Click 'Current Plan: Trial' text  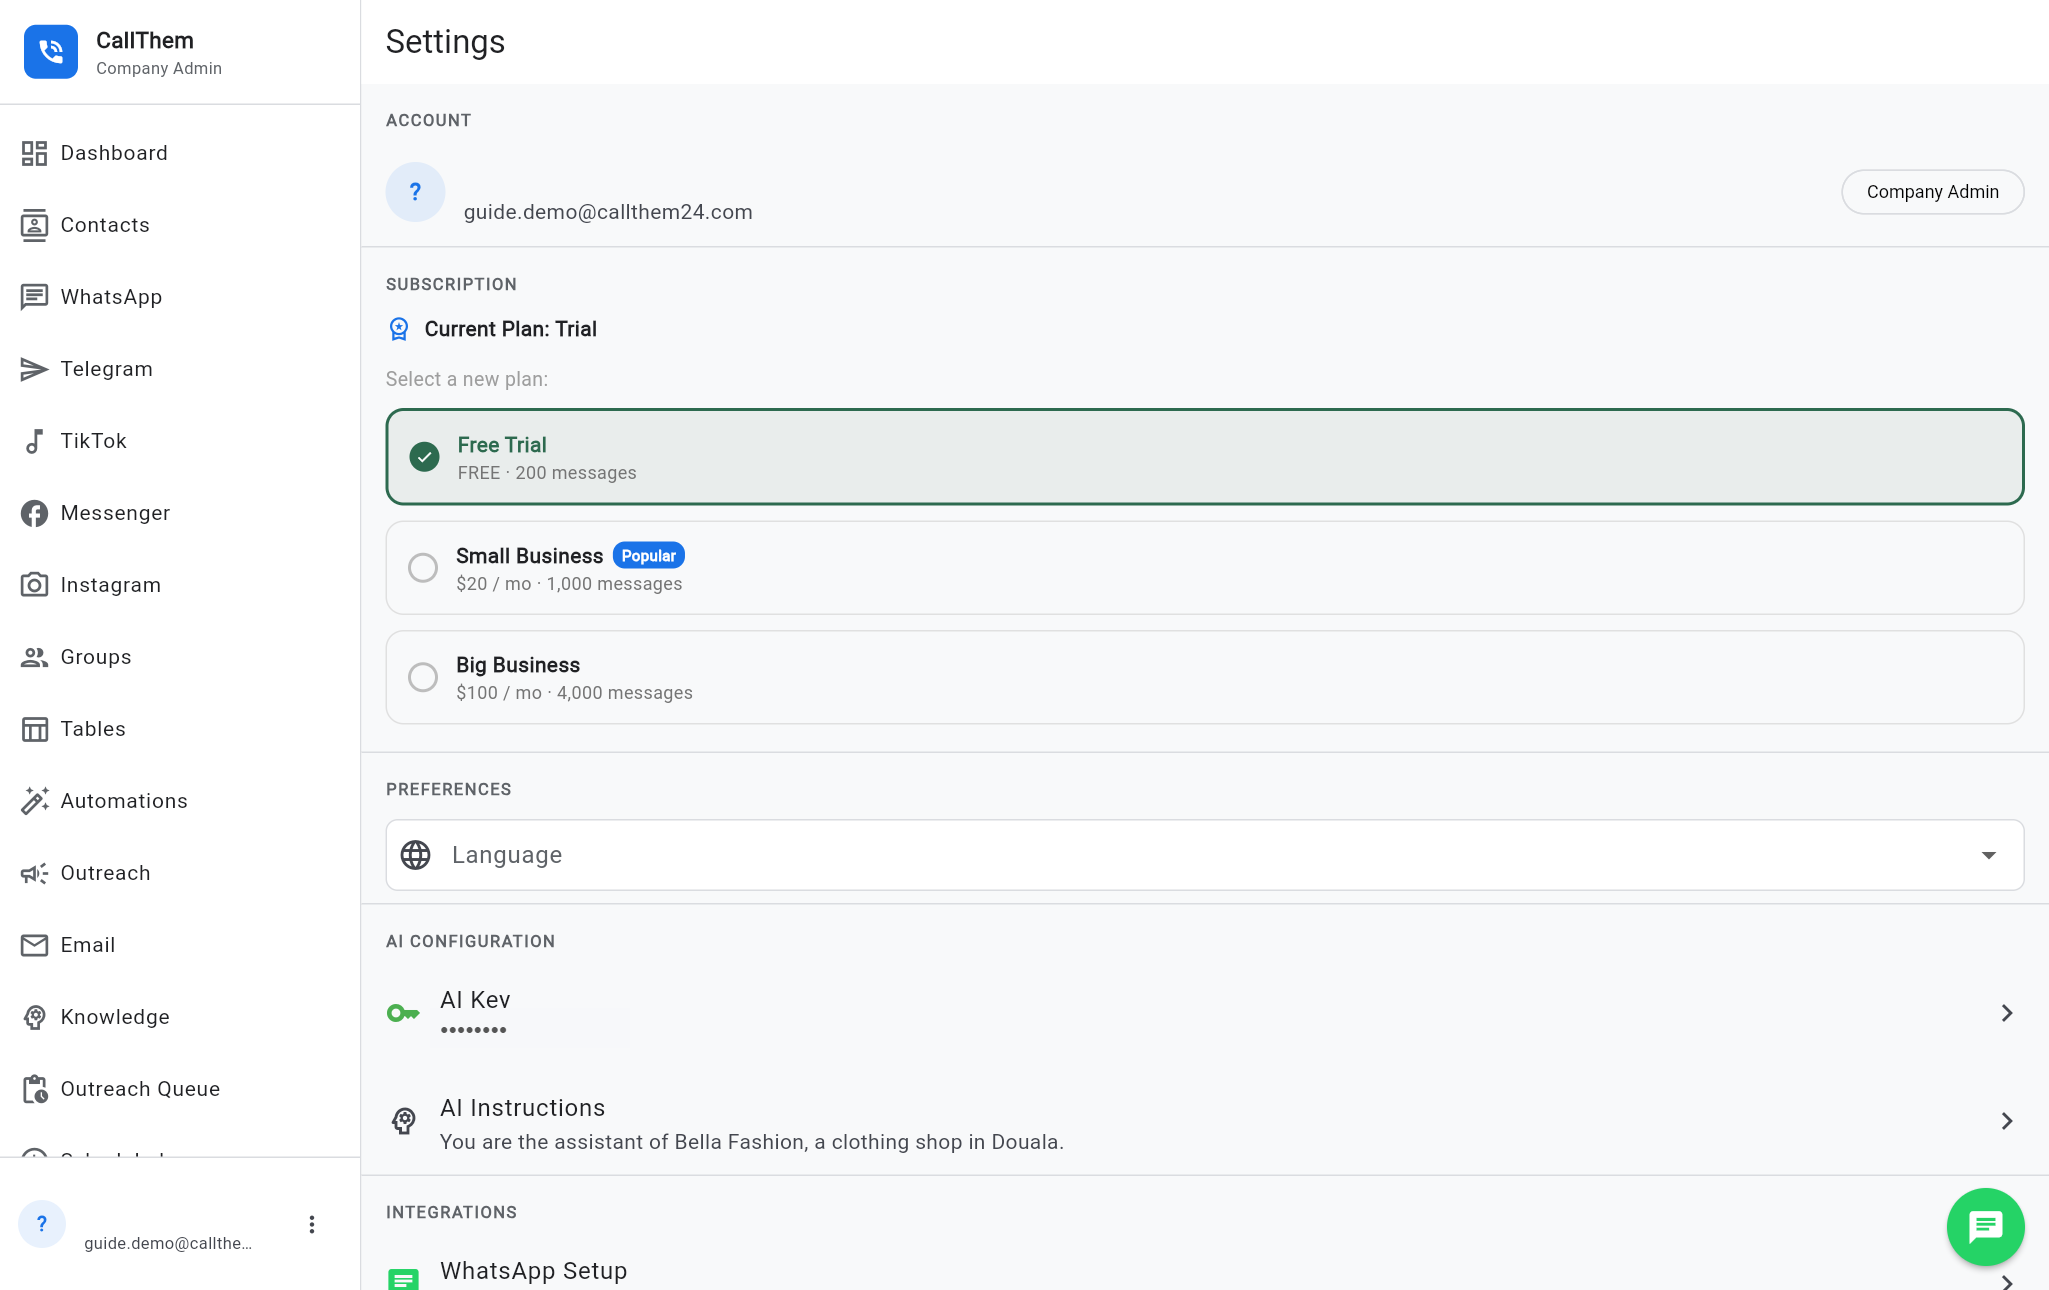(510, 329)
